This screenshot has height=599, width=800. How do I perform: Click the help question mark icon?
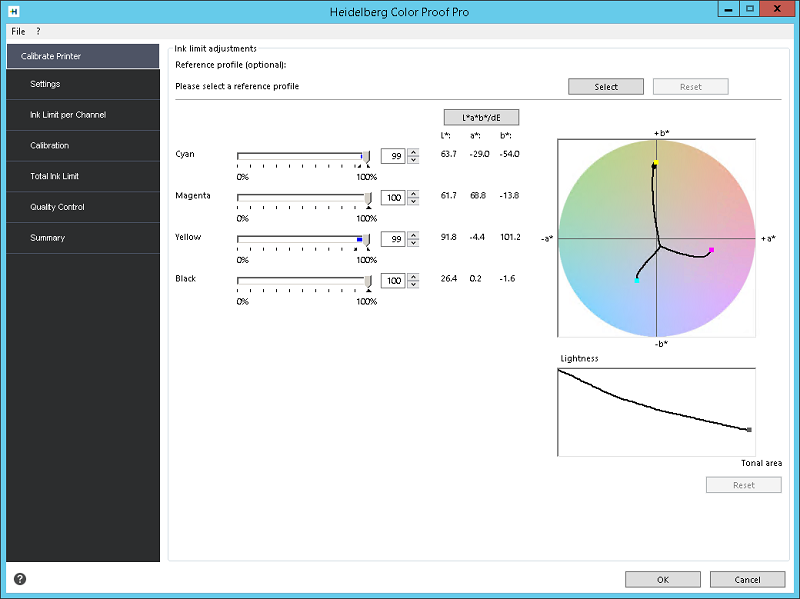tap(20, 579)
